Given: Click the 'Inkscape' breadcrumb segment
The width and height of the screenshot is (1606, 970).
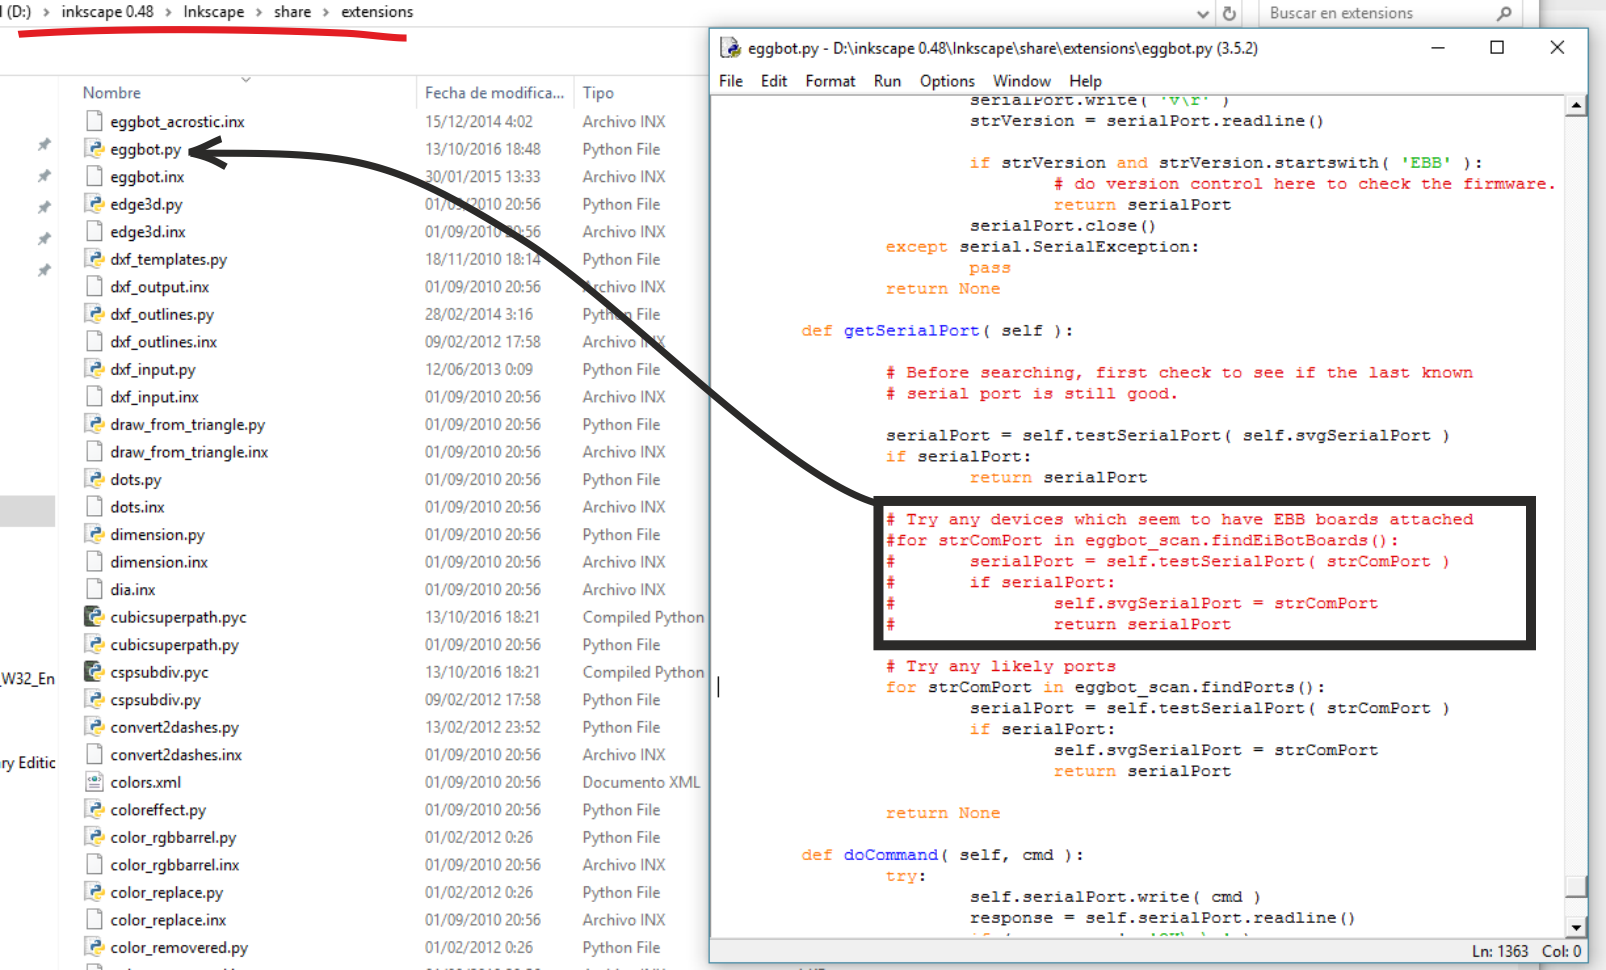Looking at the screenshot, I should coord(213,12).
